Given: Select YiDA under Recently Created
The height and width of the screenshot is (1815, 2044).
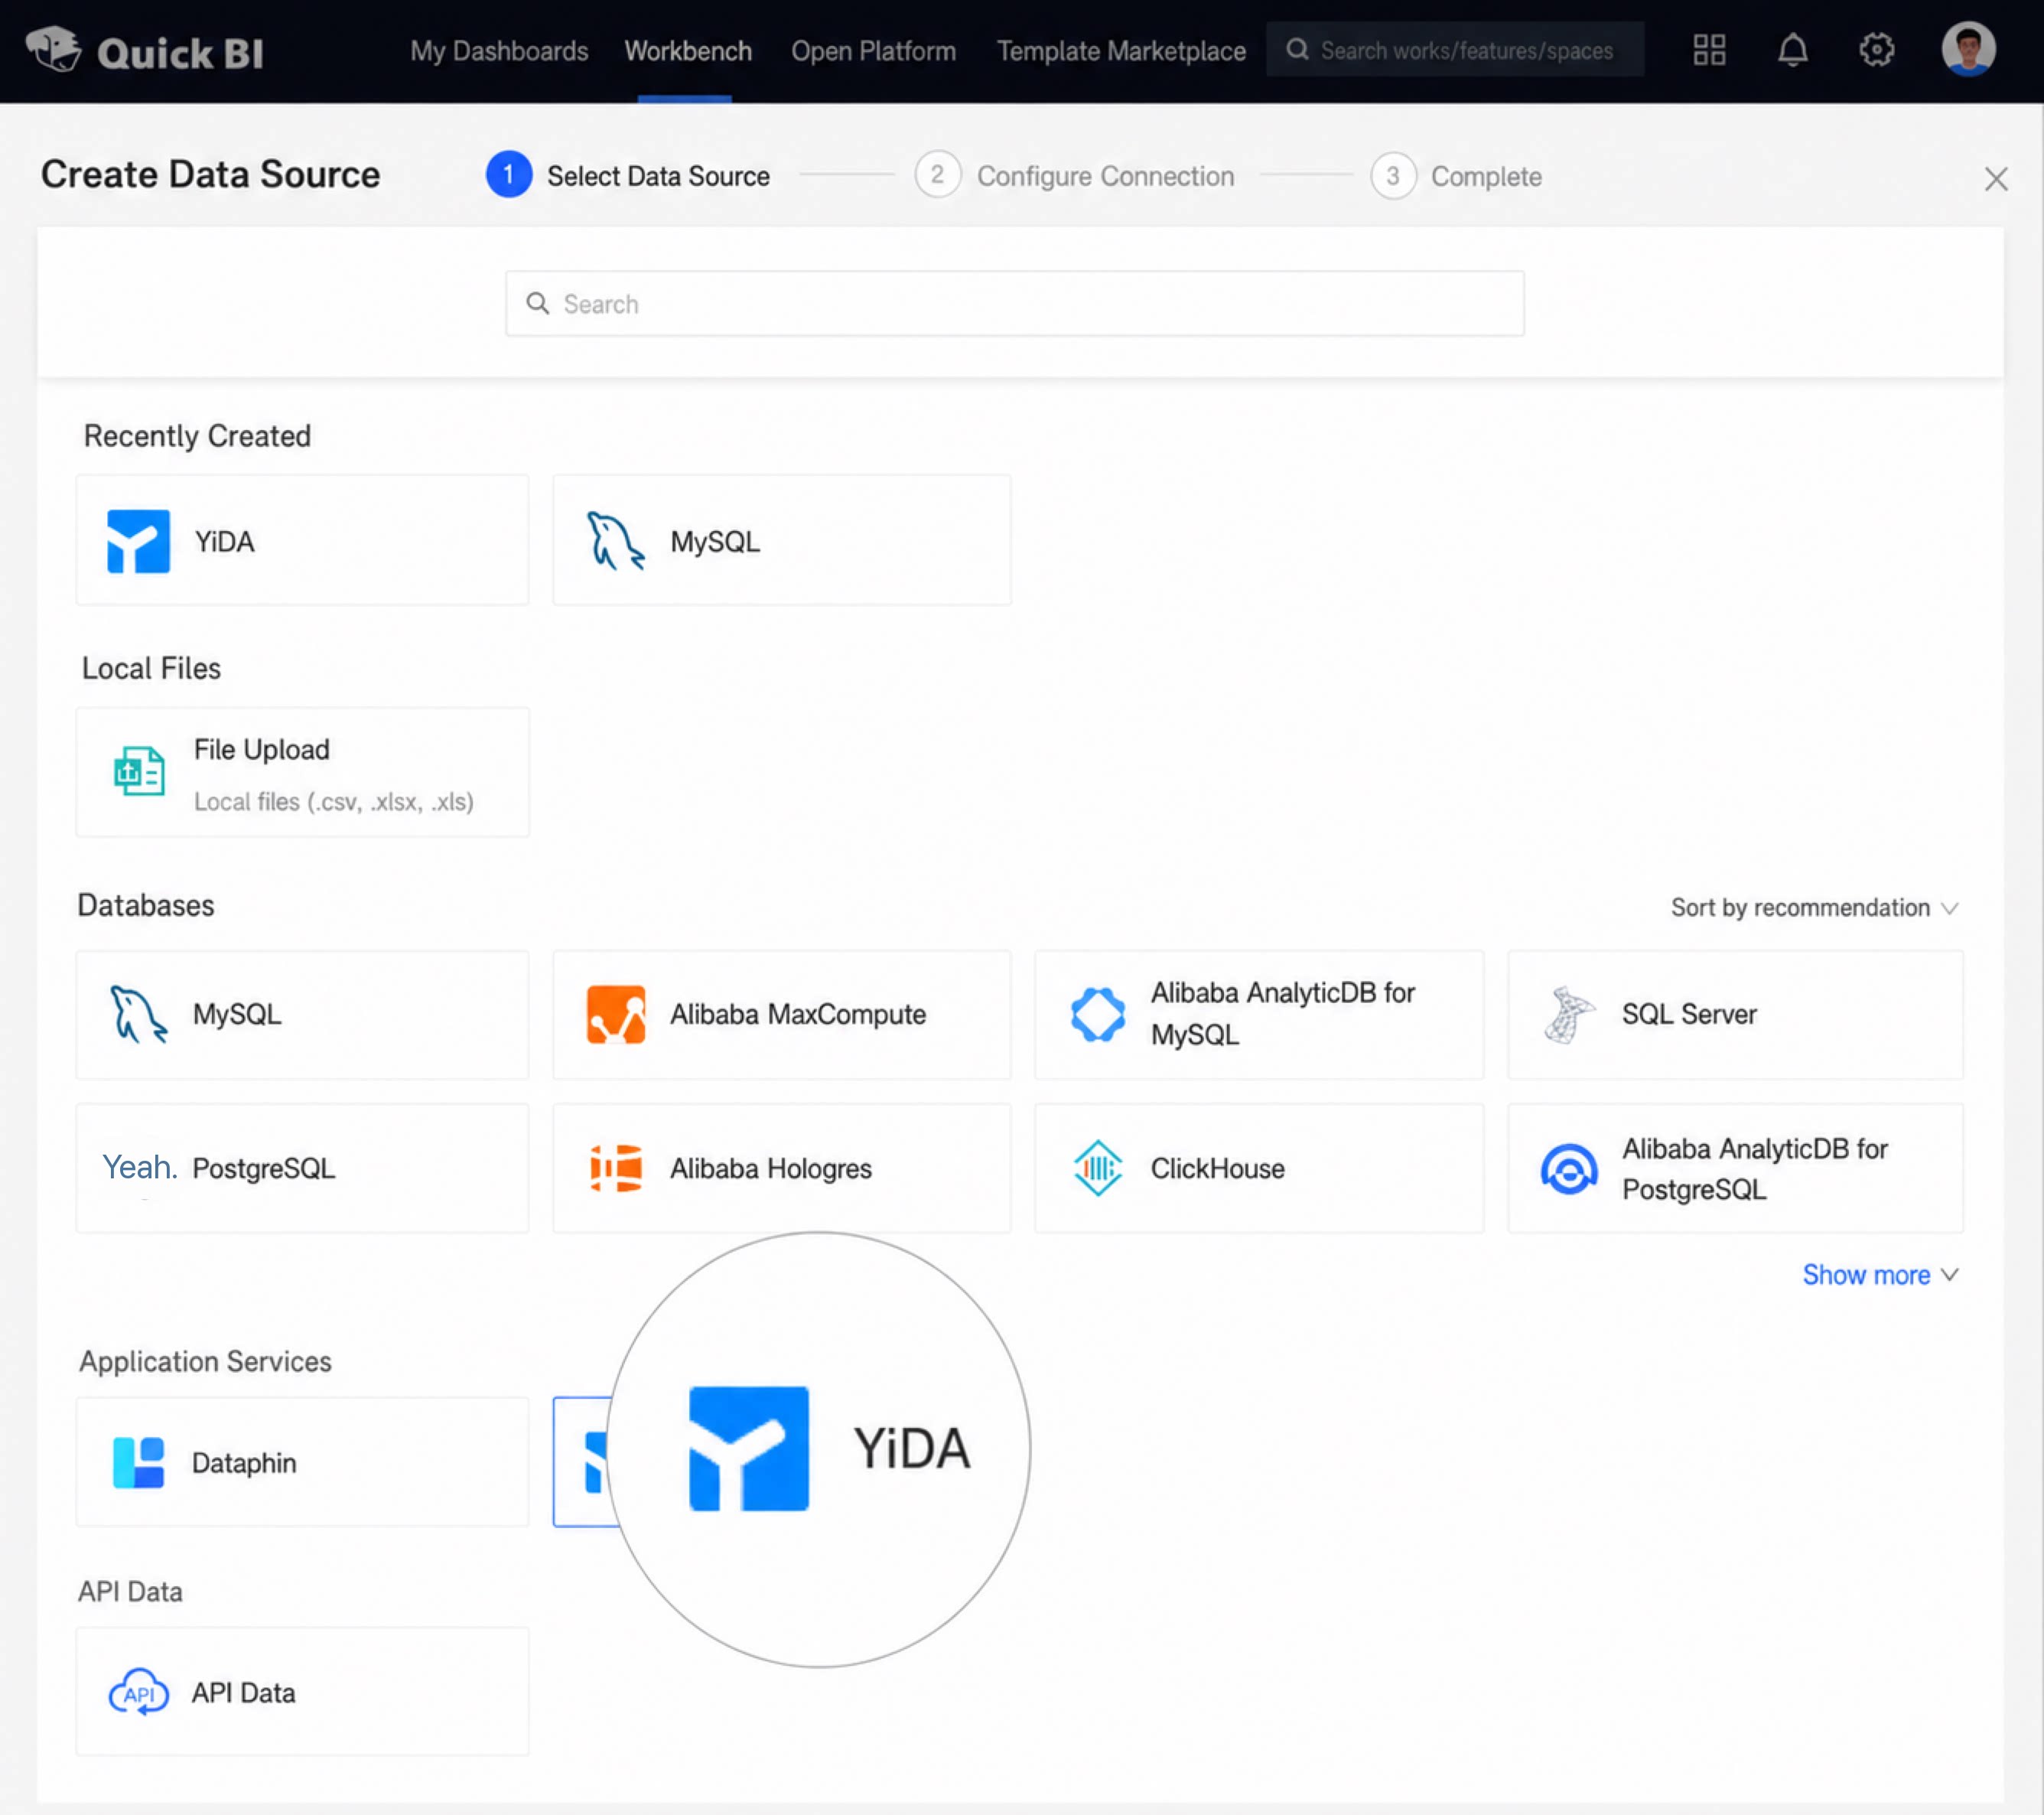Looking at the screenshot, I should (x=302, y=540).
